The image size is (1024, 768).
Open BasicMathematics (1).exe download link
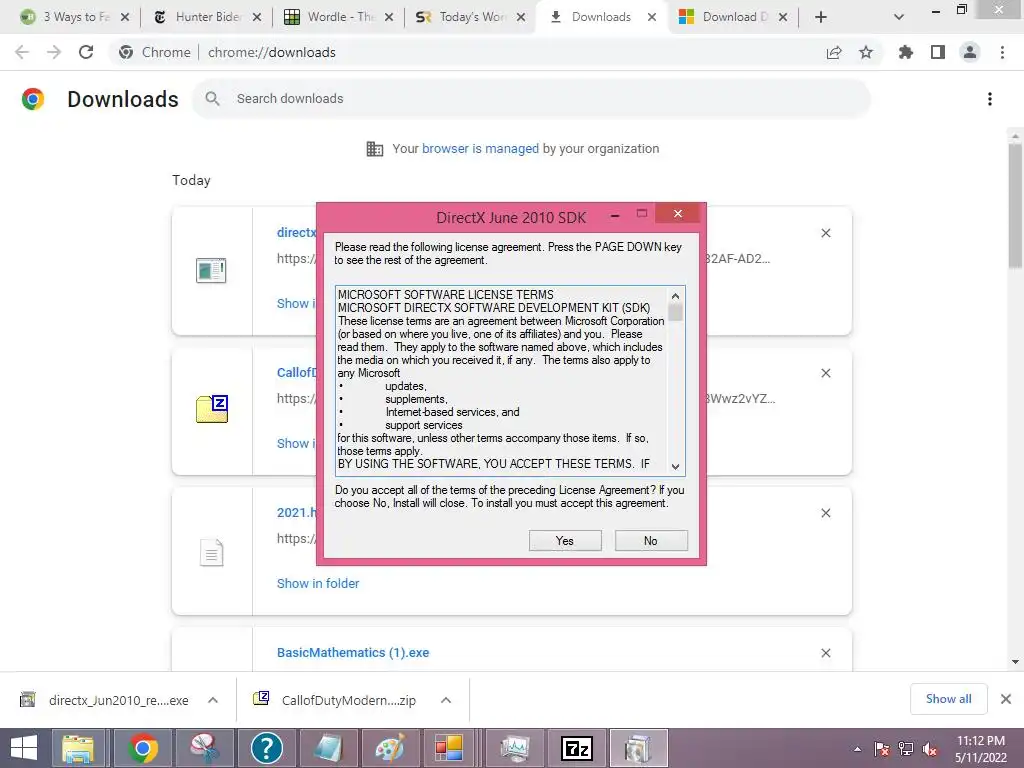coord(353,653)
